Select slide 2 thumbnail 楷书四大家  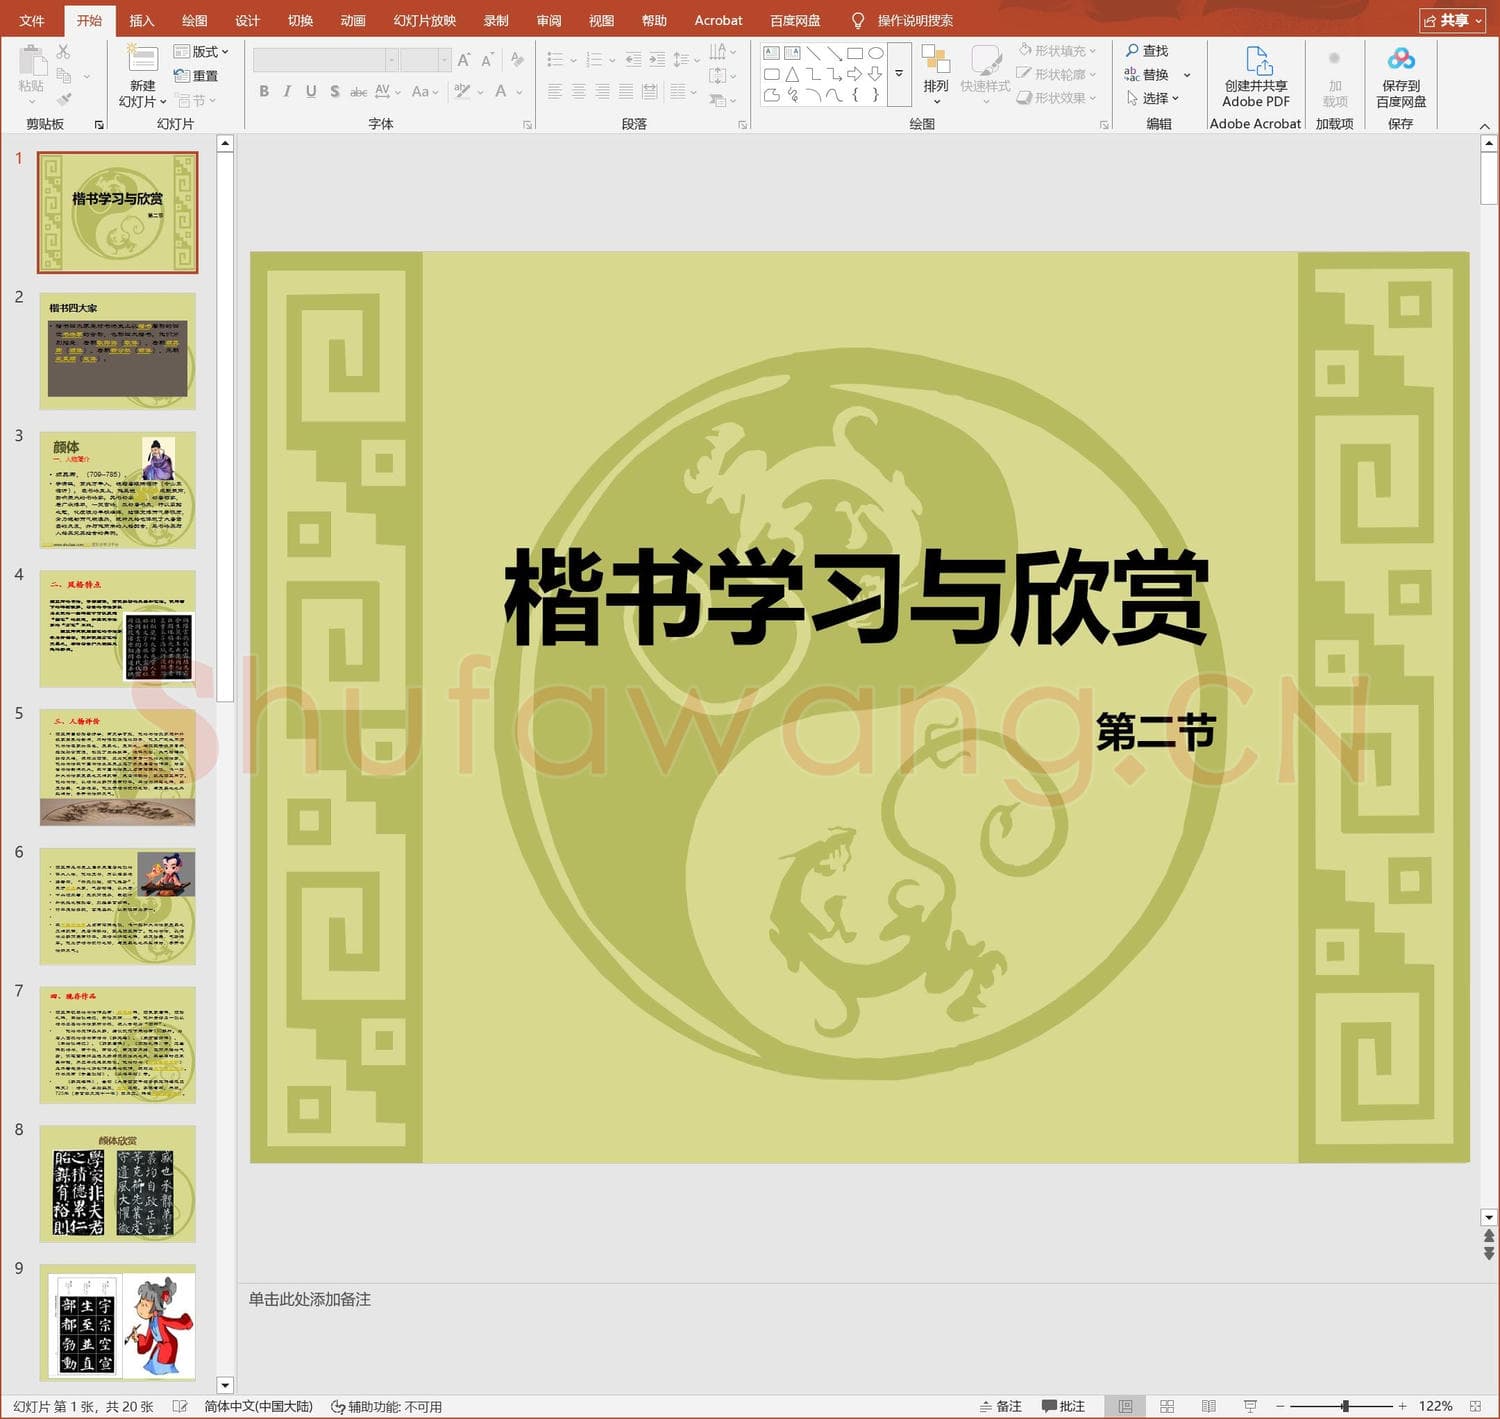pyautogui.click(x=118, y=351)
